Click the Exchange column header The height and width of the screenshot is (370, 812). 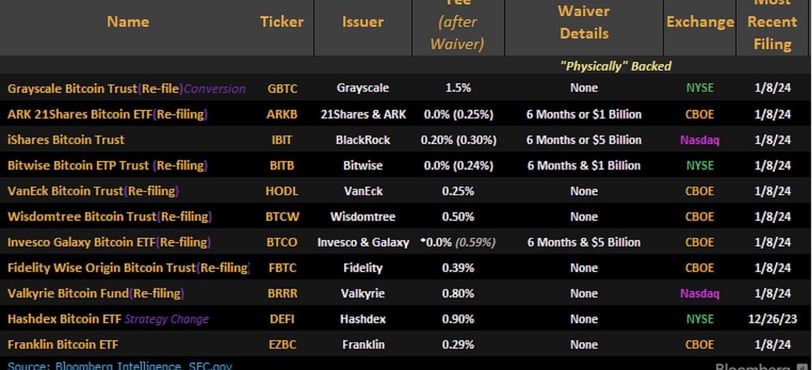click(x=700, y=22)
